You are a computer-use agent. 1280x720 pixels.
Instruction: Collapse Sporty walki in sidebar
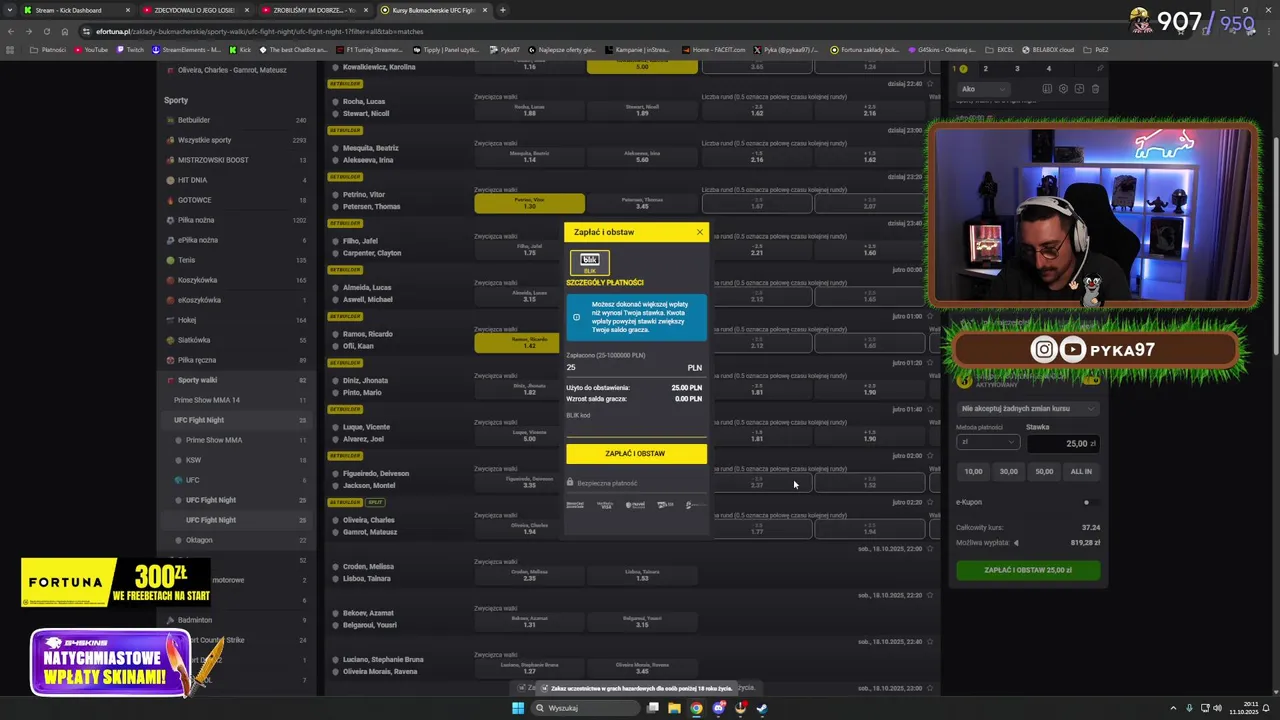[x=236, y=380]
